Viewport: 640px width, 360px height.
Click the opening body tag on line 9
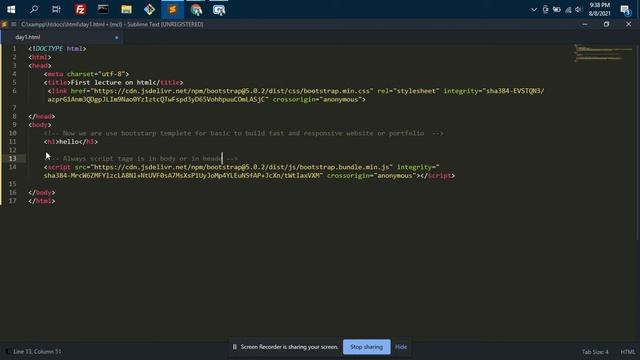tap(40, 125)
